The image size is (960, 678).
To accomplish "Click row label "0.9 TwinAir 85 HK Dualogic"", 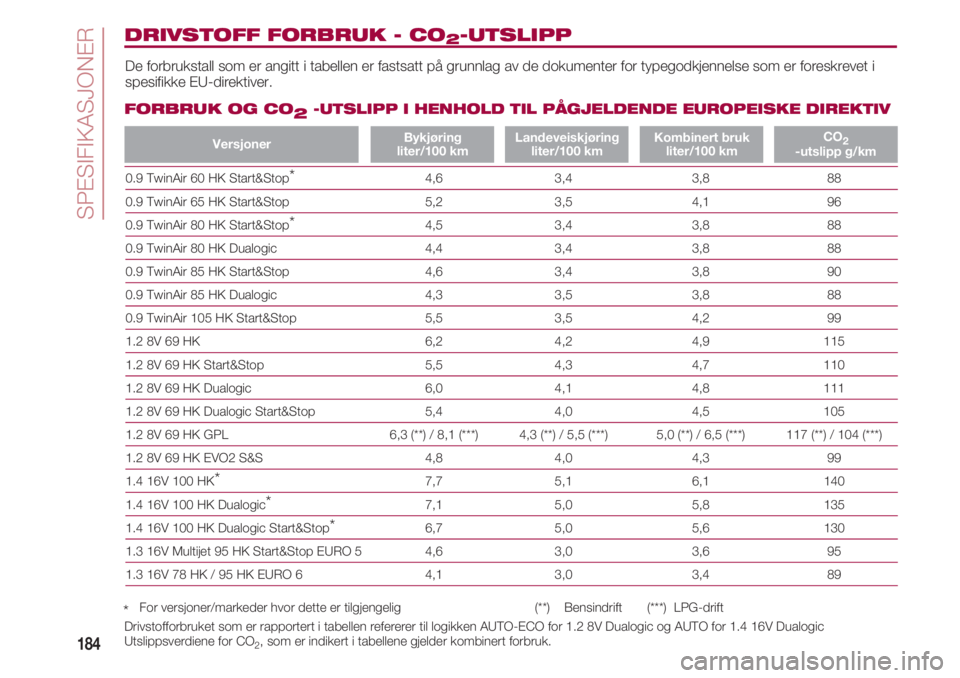I will click(201, 295).
